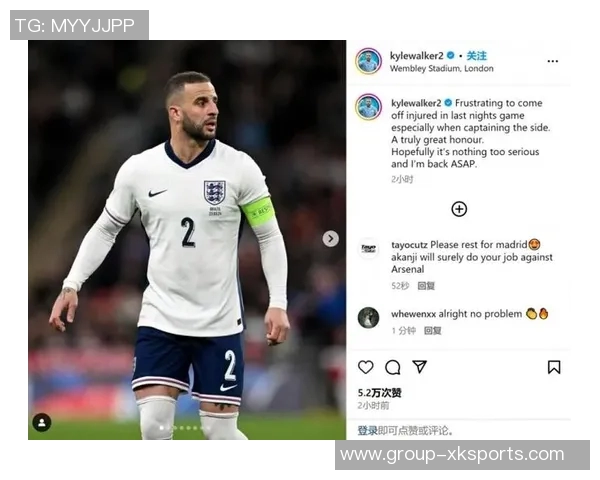This screenshot has width=600, height=480.
Task: Open Wembley Stadium, London location link
Action: (x=442, y=69)
